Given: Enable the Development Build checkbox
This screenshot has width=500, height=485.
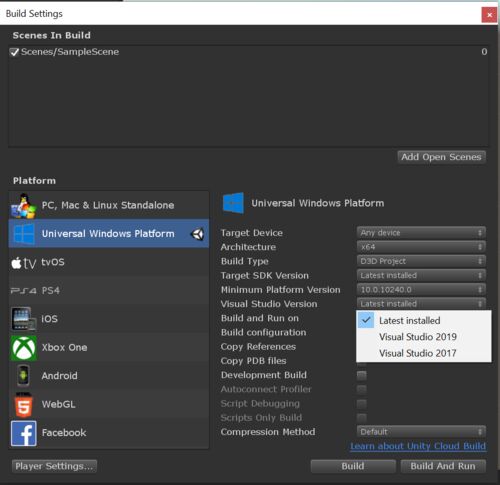Looking at the screenshot, I should (362, 375).
